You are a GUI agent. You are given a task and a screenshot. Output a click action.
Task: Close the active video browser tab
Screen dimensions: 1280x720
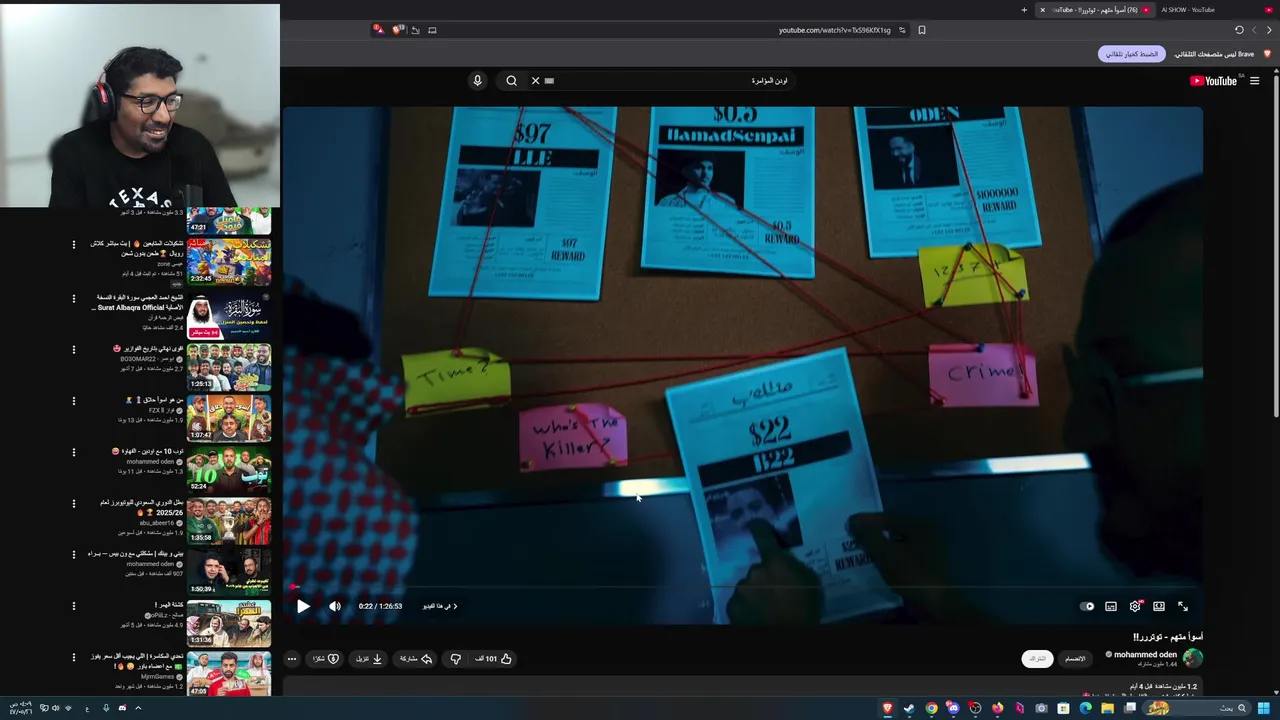(x=1042, y=10)
